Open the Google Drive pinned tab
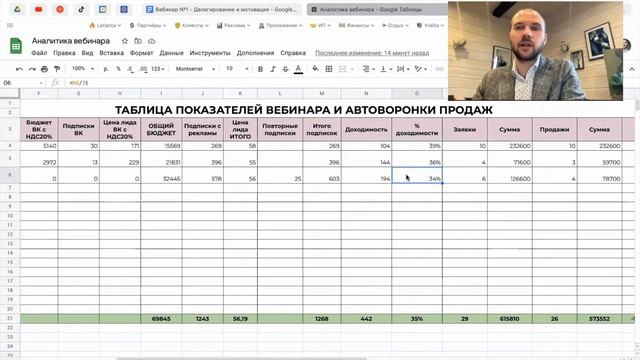The width and height of the screenshot is (640, 360). point(17,9)
